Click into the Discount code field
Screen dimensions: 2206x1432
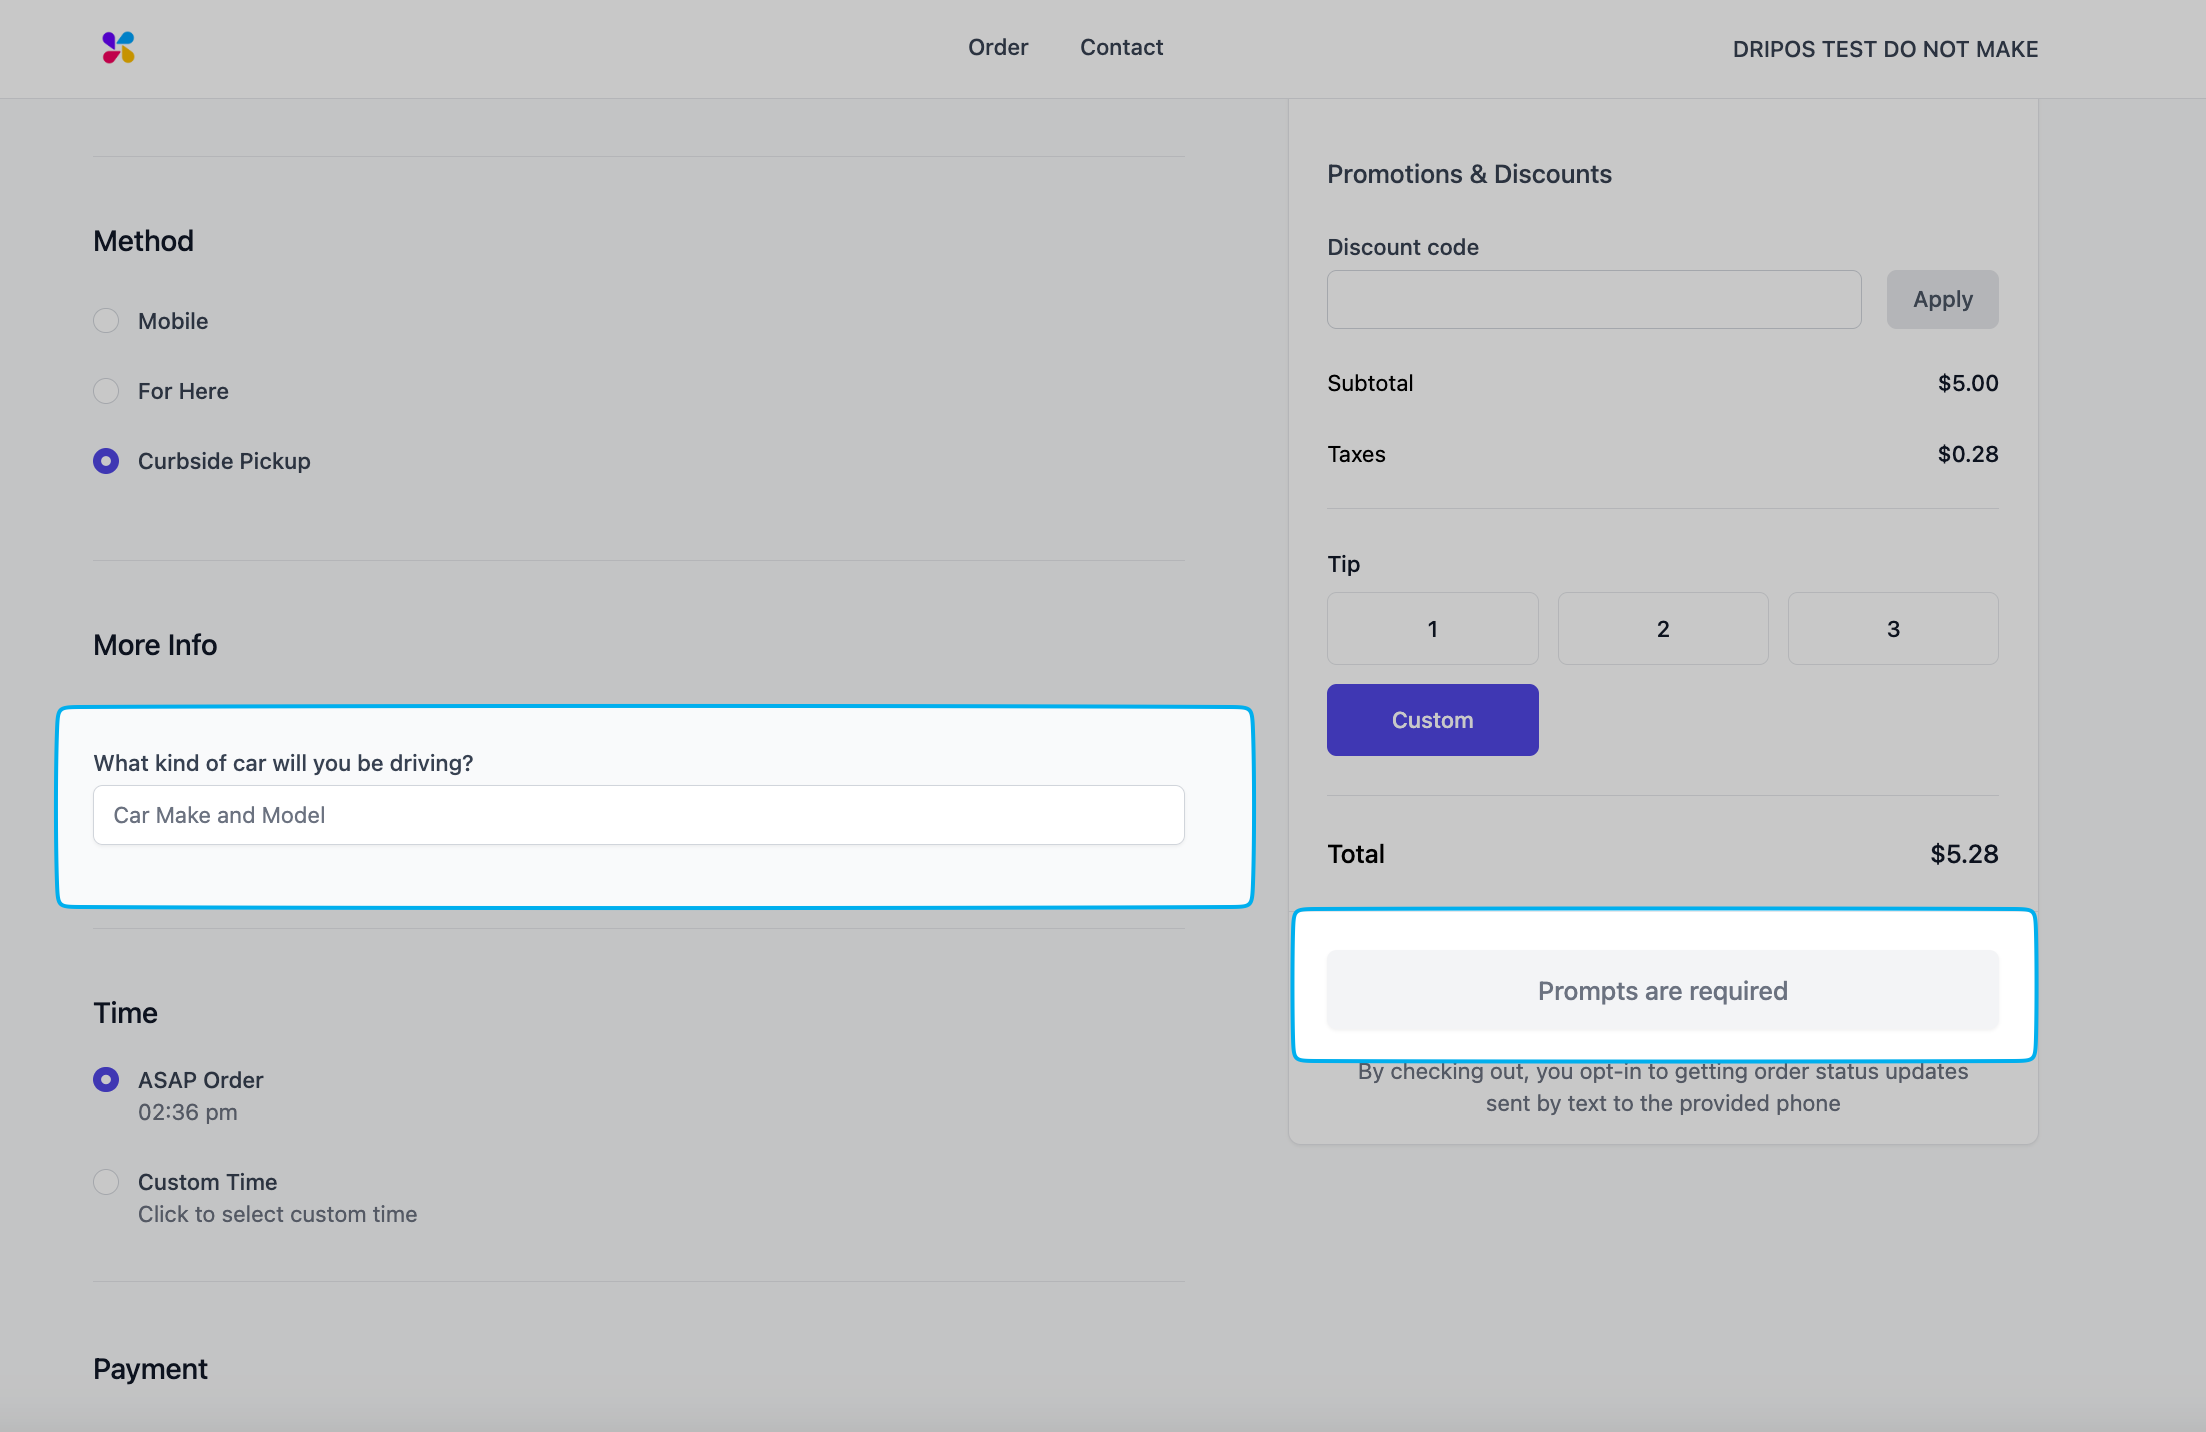(x=1593, y=299)
